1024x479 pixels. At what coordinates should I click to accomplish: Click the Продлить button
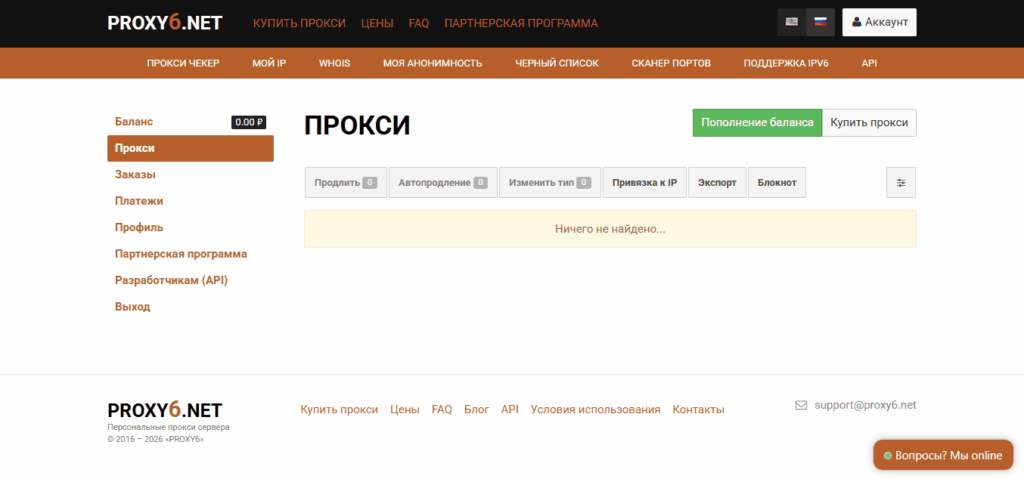pos(345,182)
